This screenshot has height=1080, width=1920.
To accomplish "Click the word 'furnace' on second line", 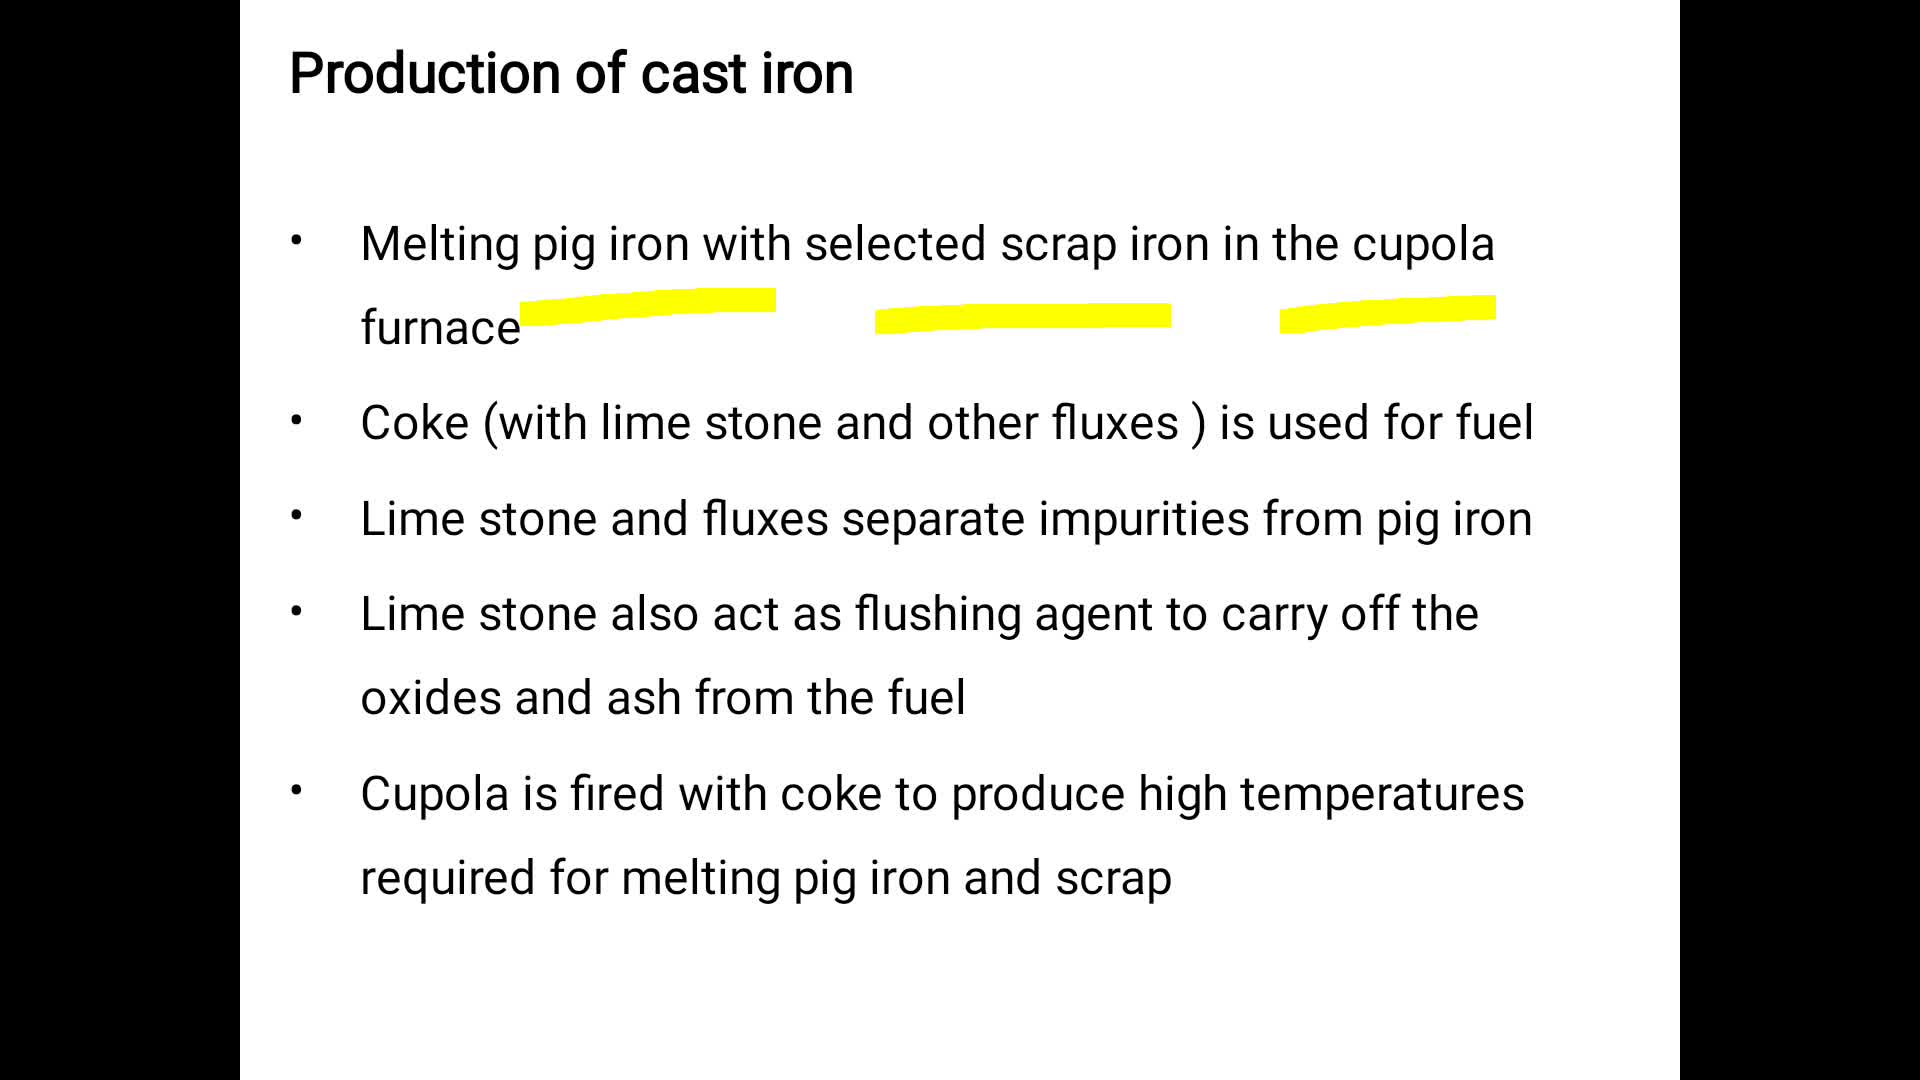I will click(x=441, y=328).
